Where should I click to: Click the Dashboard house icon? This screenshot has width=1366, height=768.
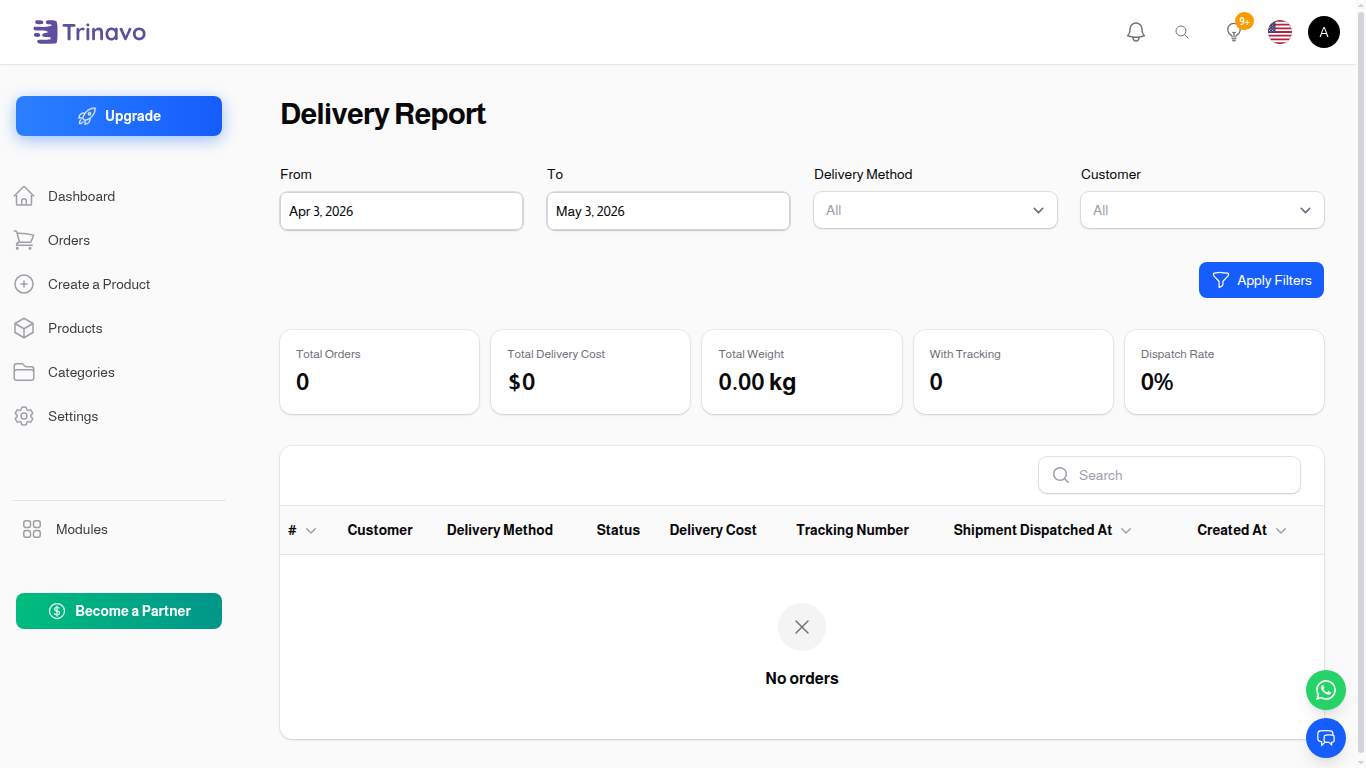pos(24,196)
